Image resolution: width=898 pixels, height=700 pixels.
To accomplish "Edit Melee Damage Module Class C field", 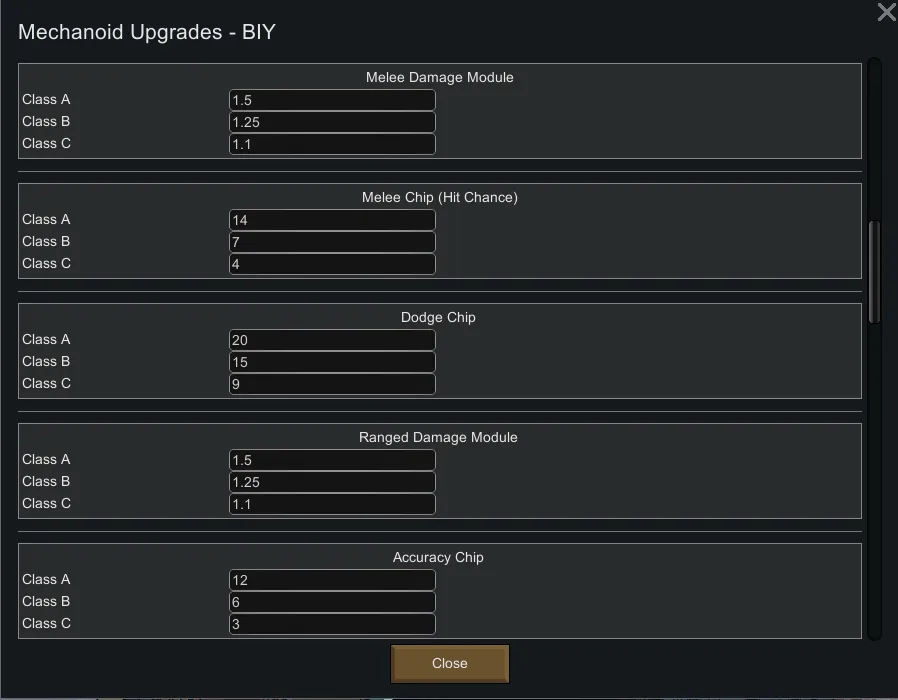I will coord(332,144).
